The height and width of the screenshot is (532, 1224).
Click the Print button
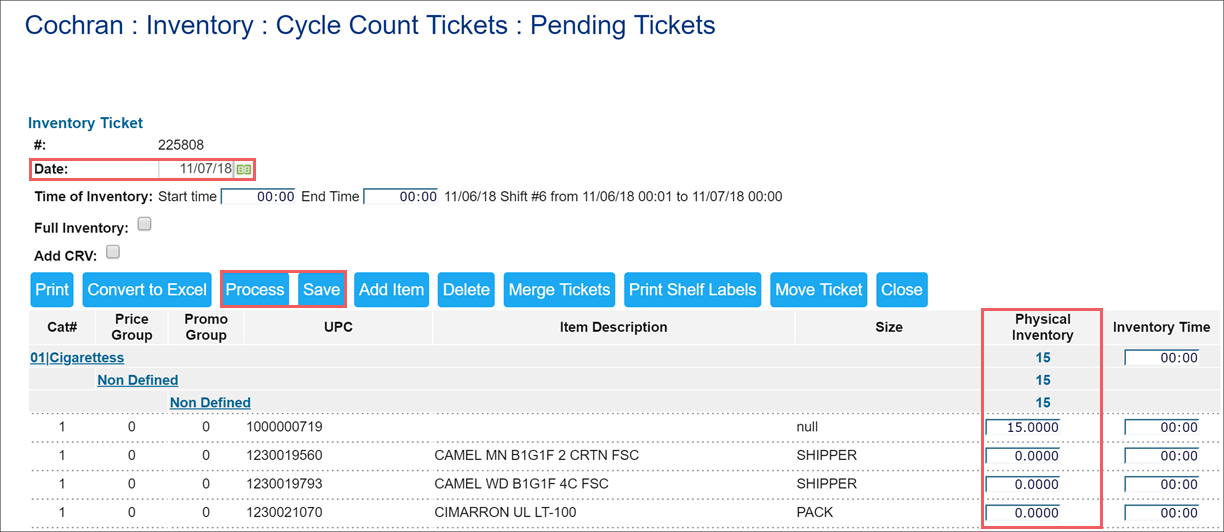tap(52, 290)
